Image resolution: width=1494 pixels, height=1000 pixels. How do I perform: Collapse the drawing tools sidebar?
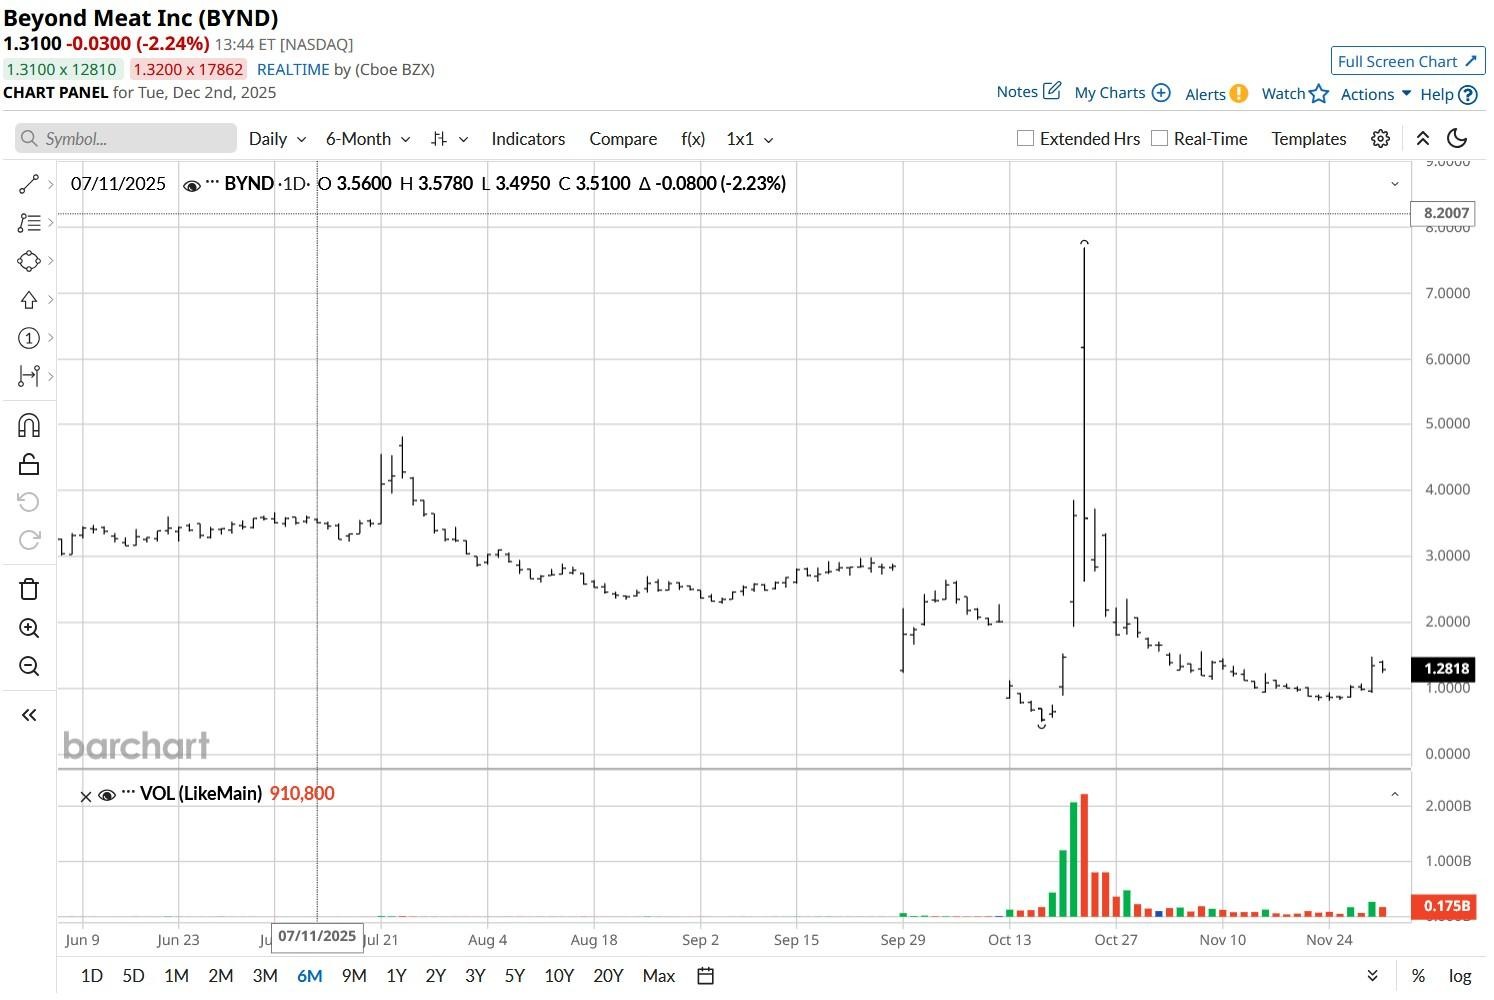point(29,715)
